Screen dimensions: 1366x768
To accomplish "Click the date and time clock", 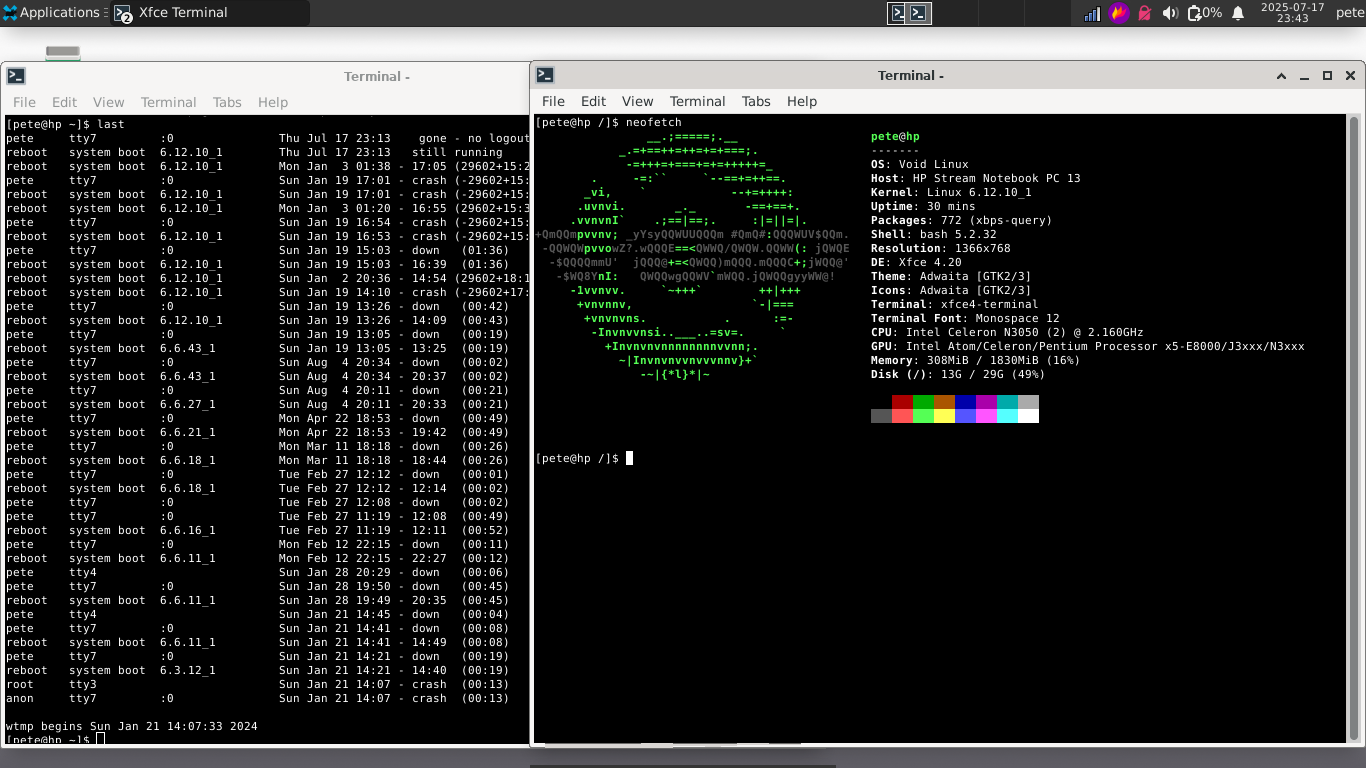I will [x=1292, y=13].
